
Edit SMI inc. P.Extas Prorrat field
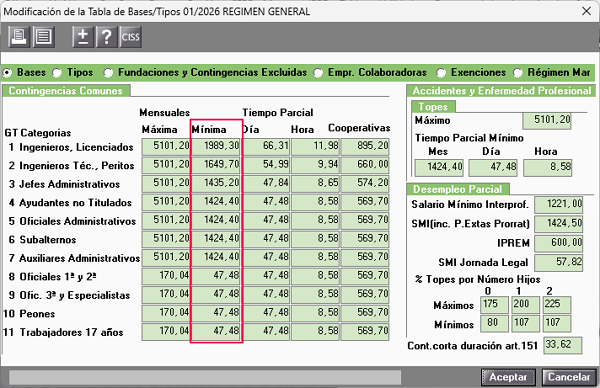pyautogui.click(x=559, y=224)
